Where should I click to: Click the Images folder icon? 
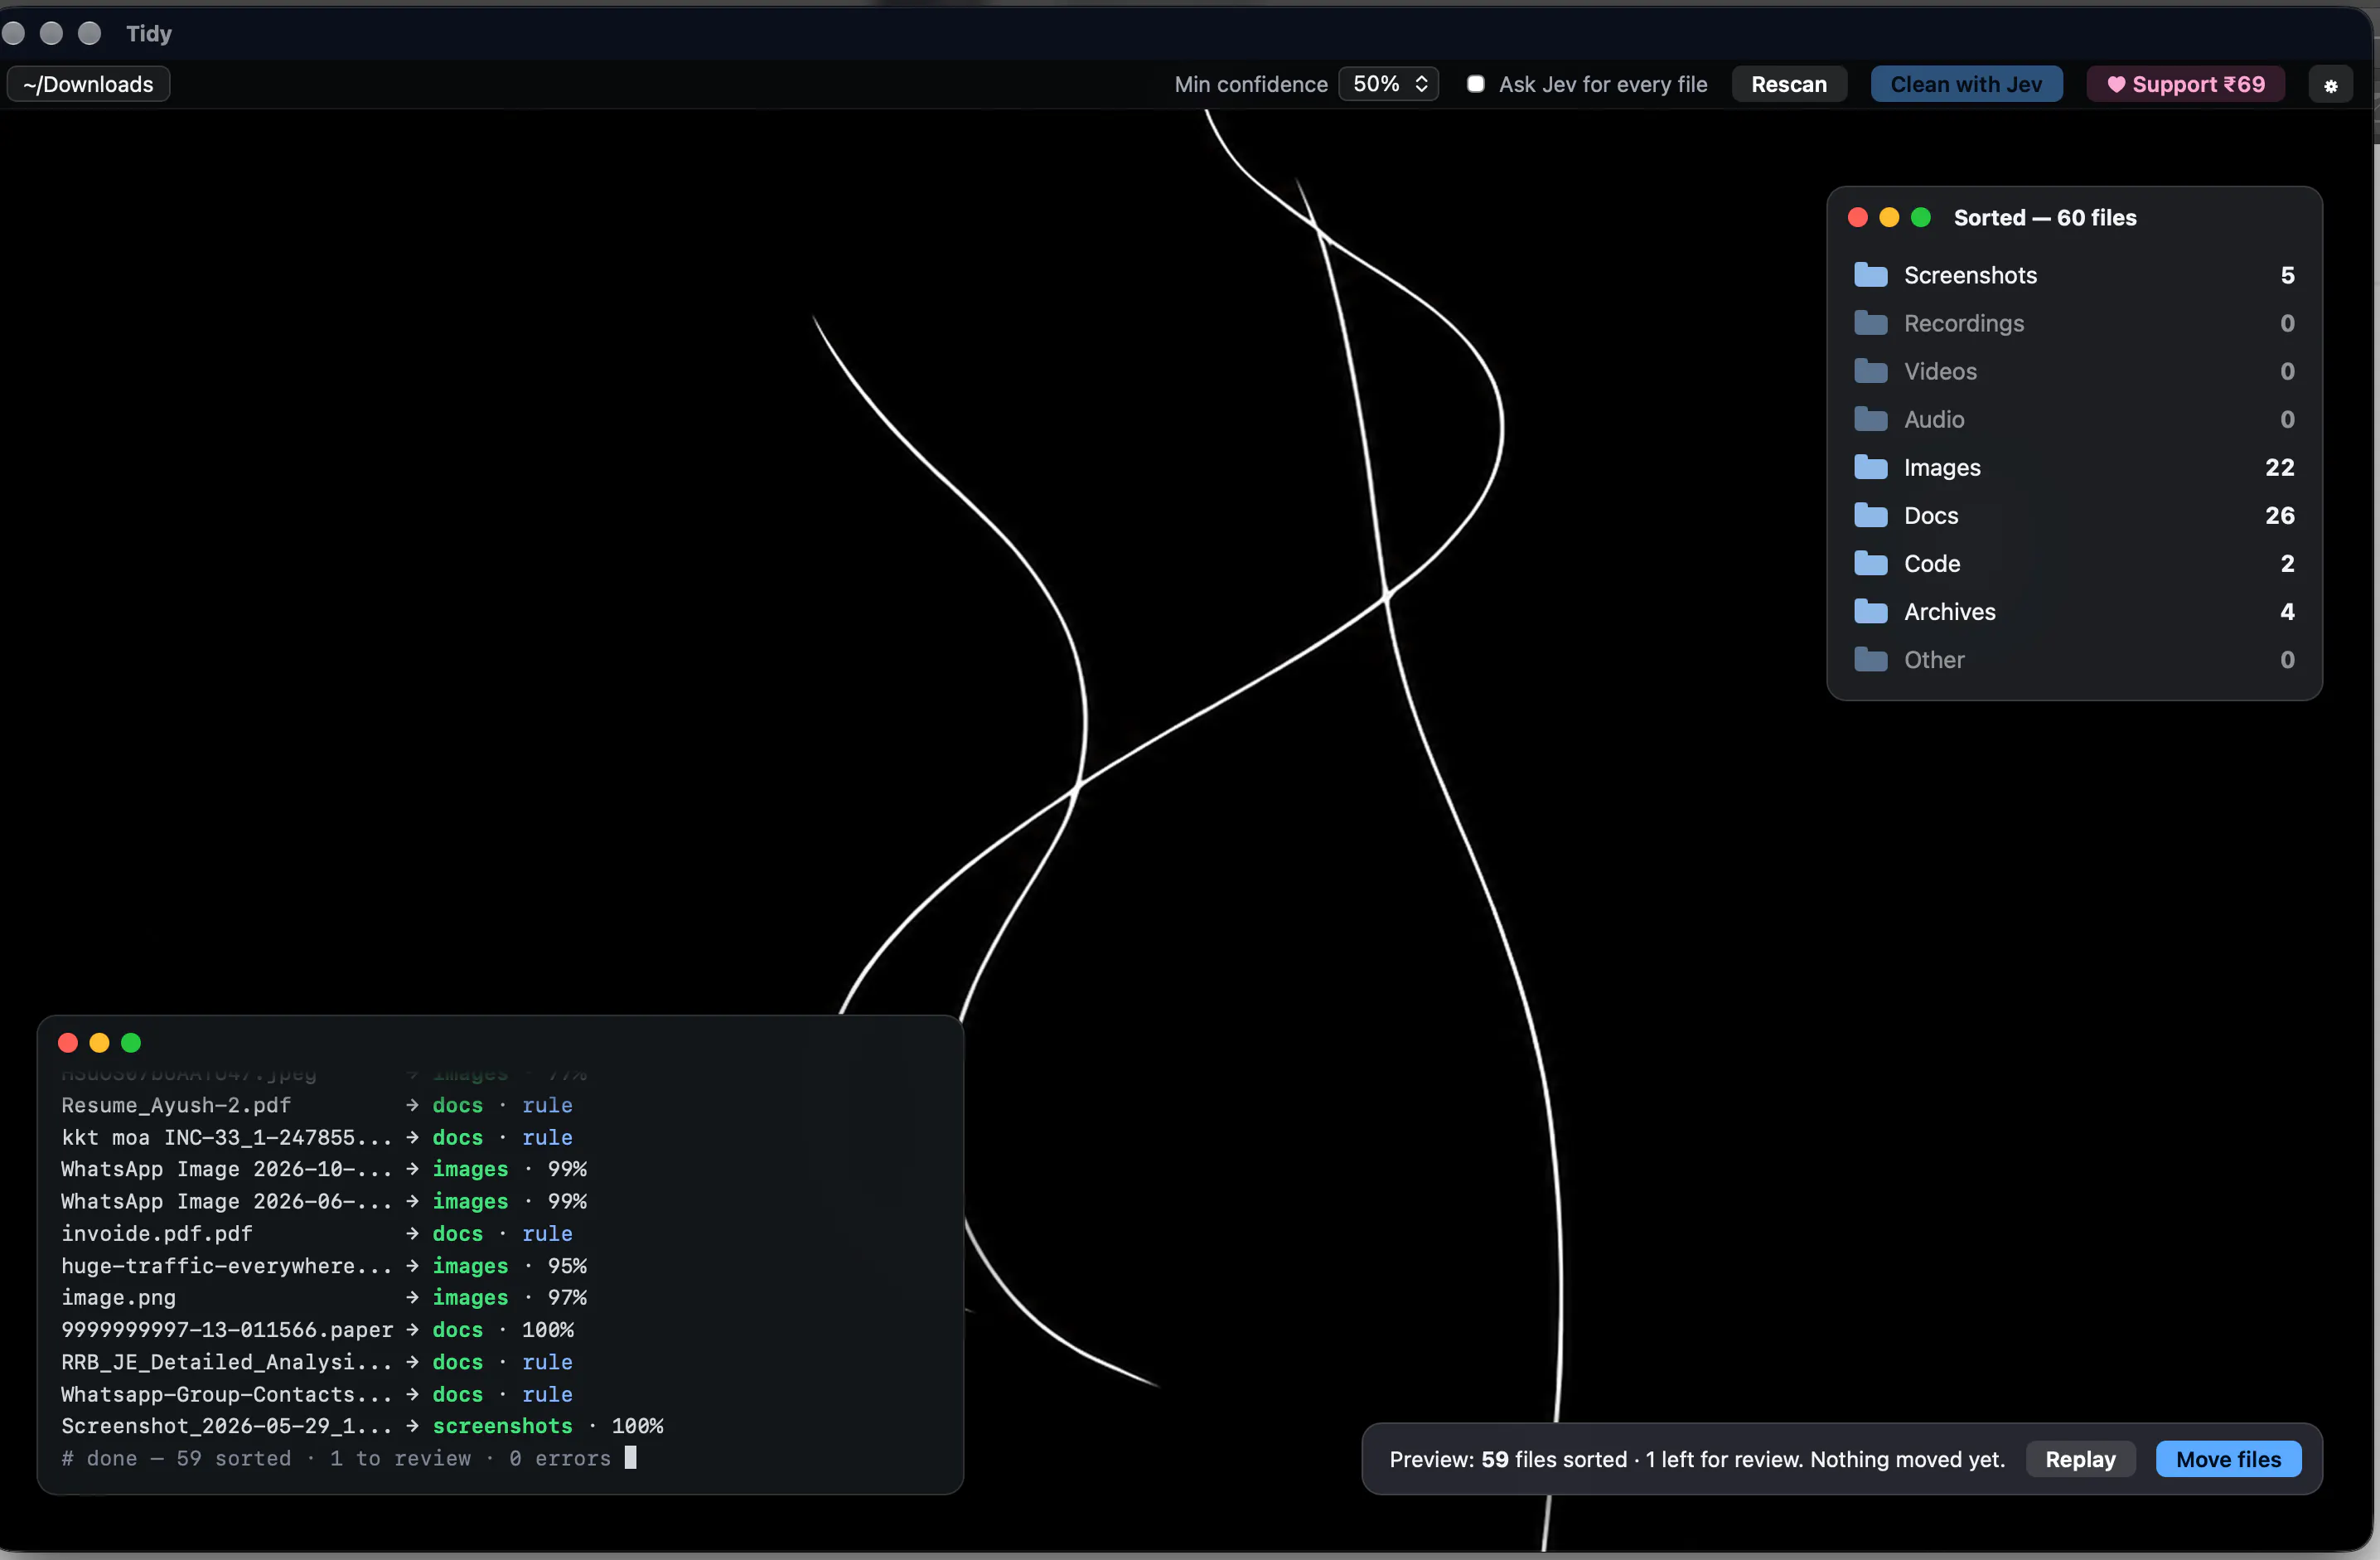pos(1870,467)
